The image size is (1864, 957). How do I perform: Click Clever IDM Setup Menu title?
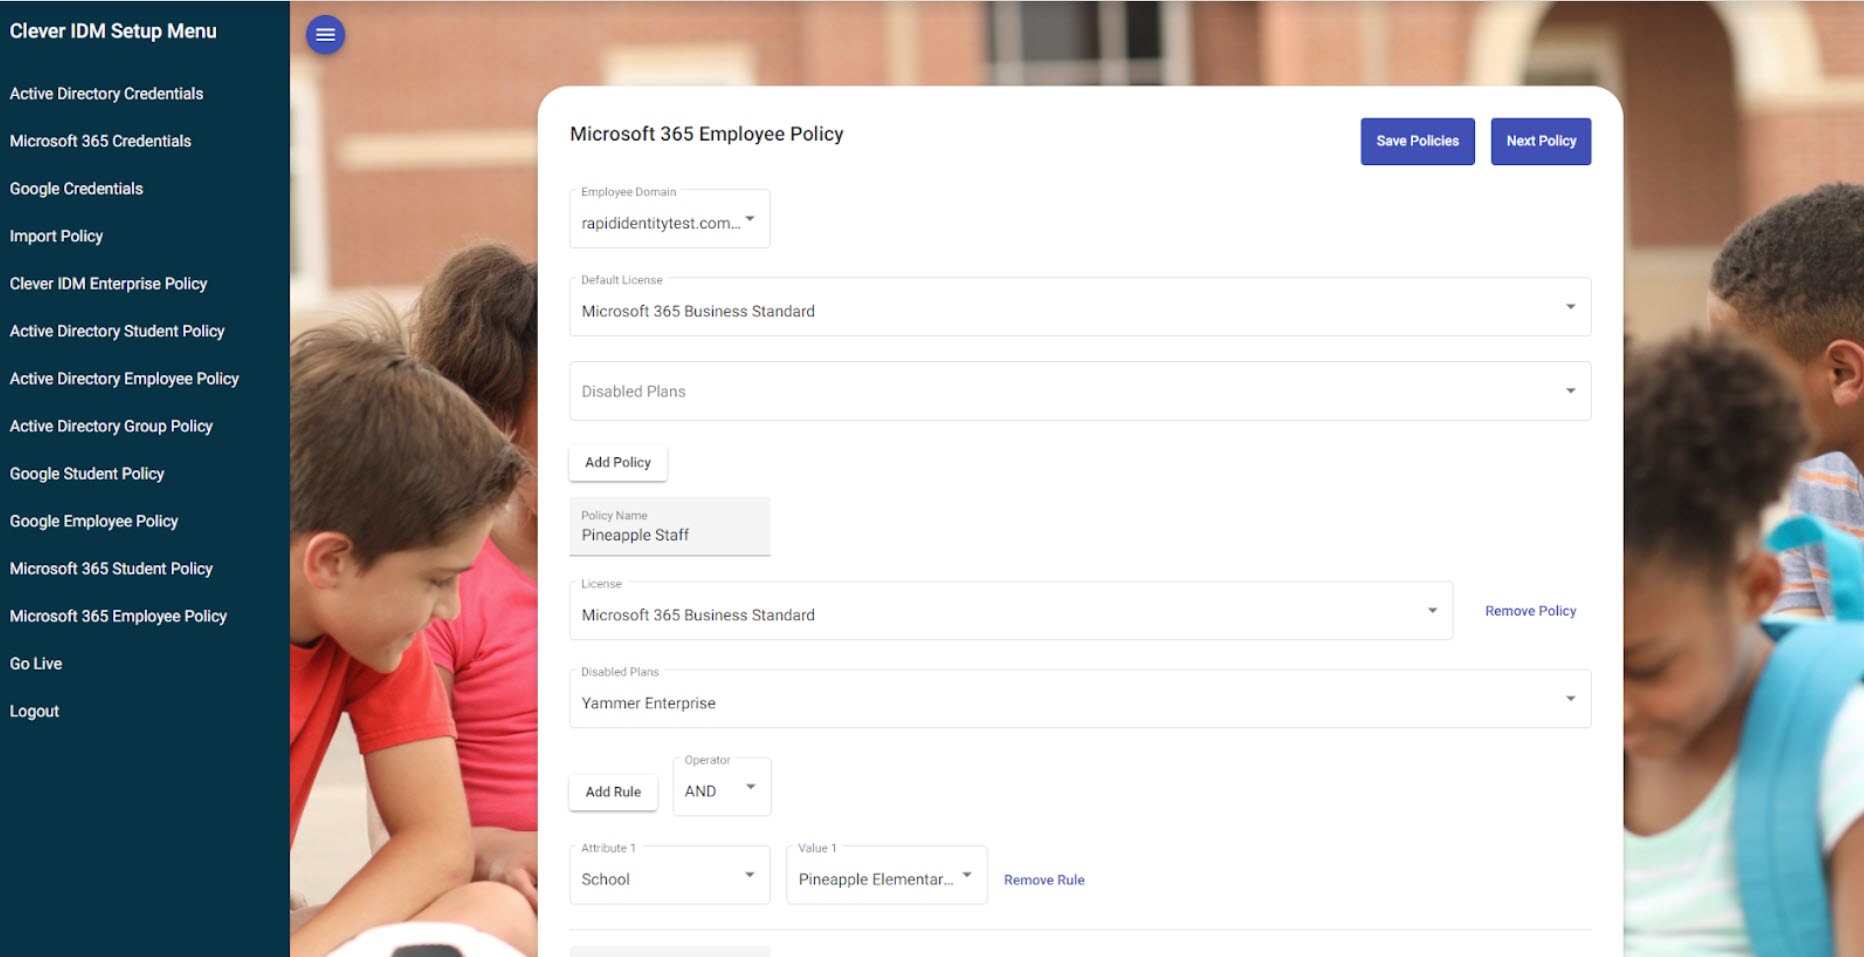113,31
